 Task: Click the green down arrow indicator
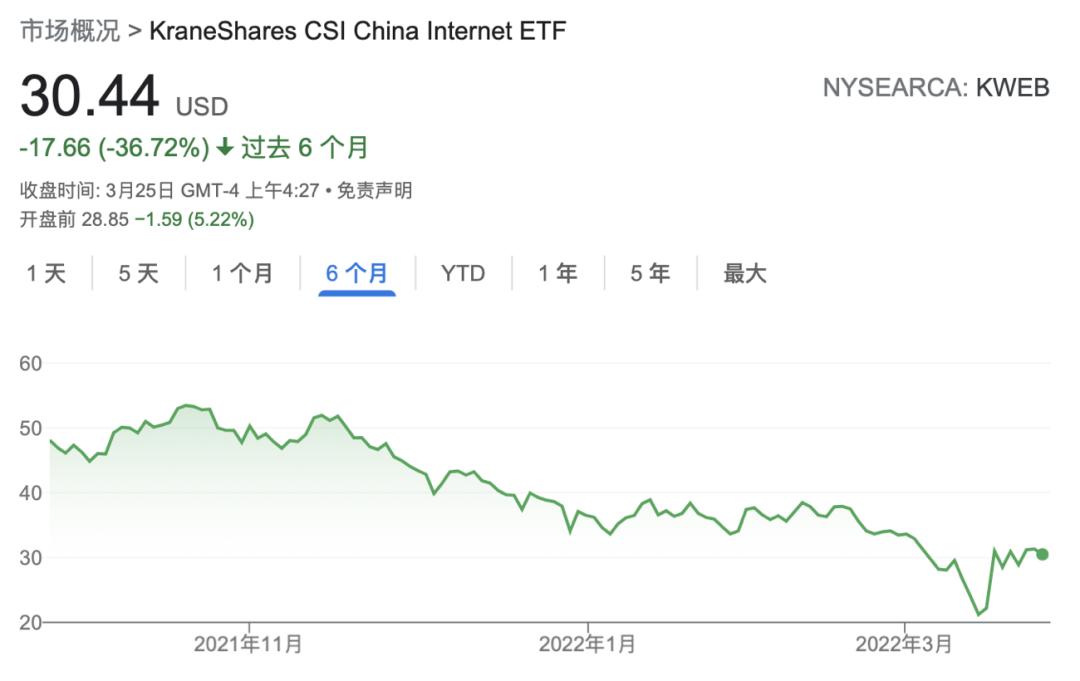225,148
